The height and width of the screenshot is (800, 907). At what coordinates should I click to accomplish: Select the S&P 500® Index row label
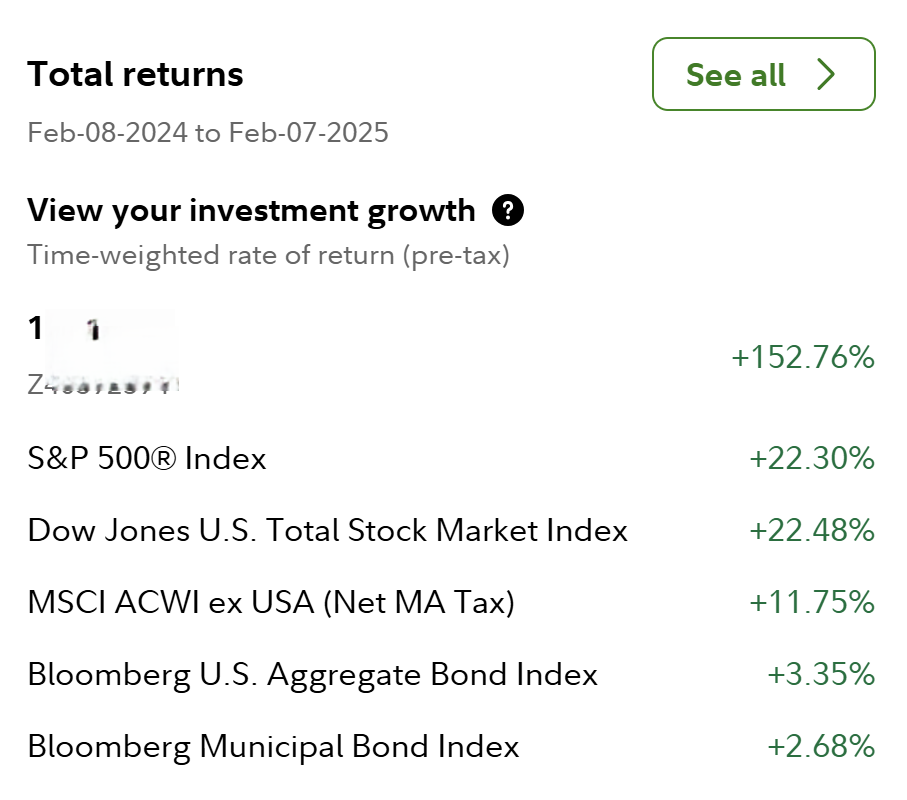(147, 459)
